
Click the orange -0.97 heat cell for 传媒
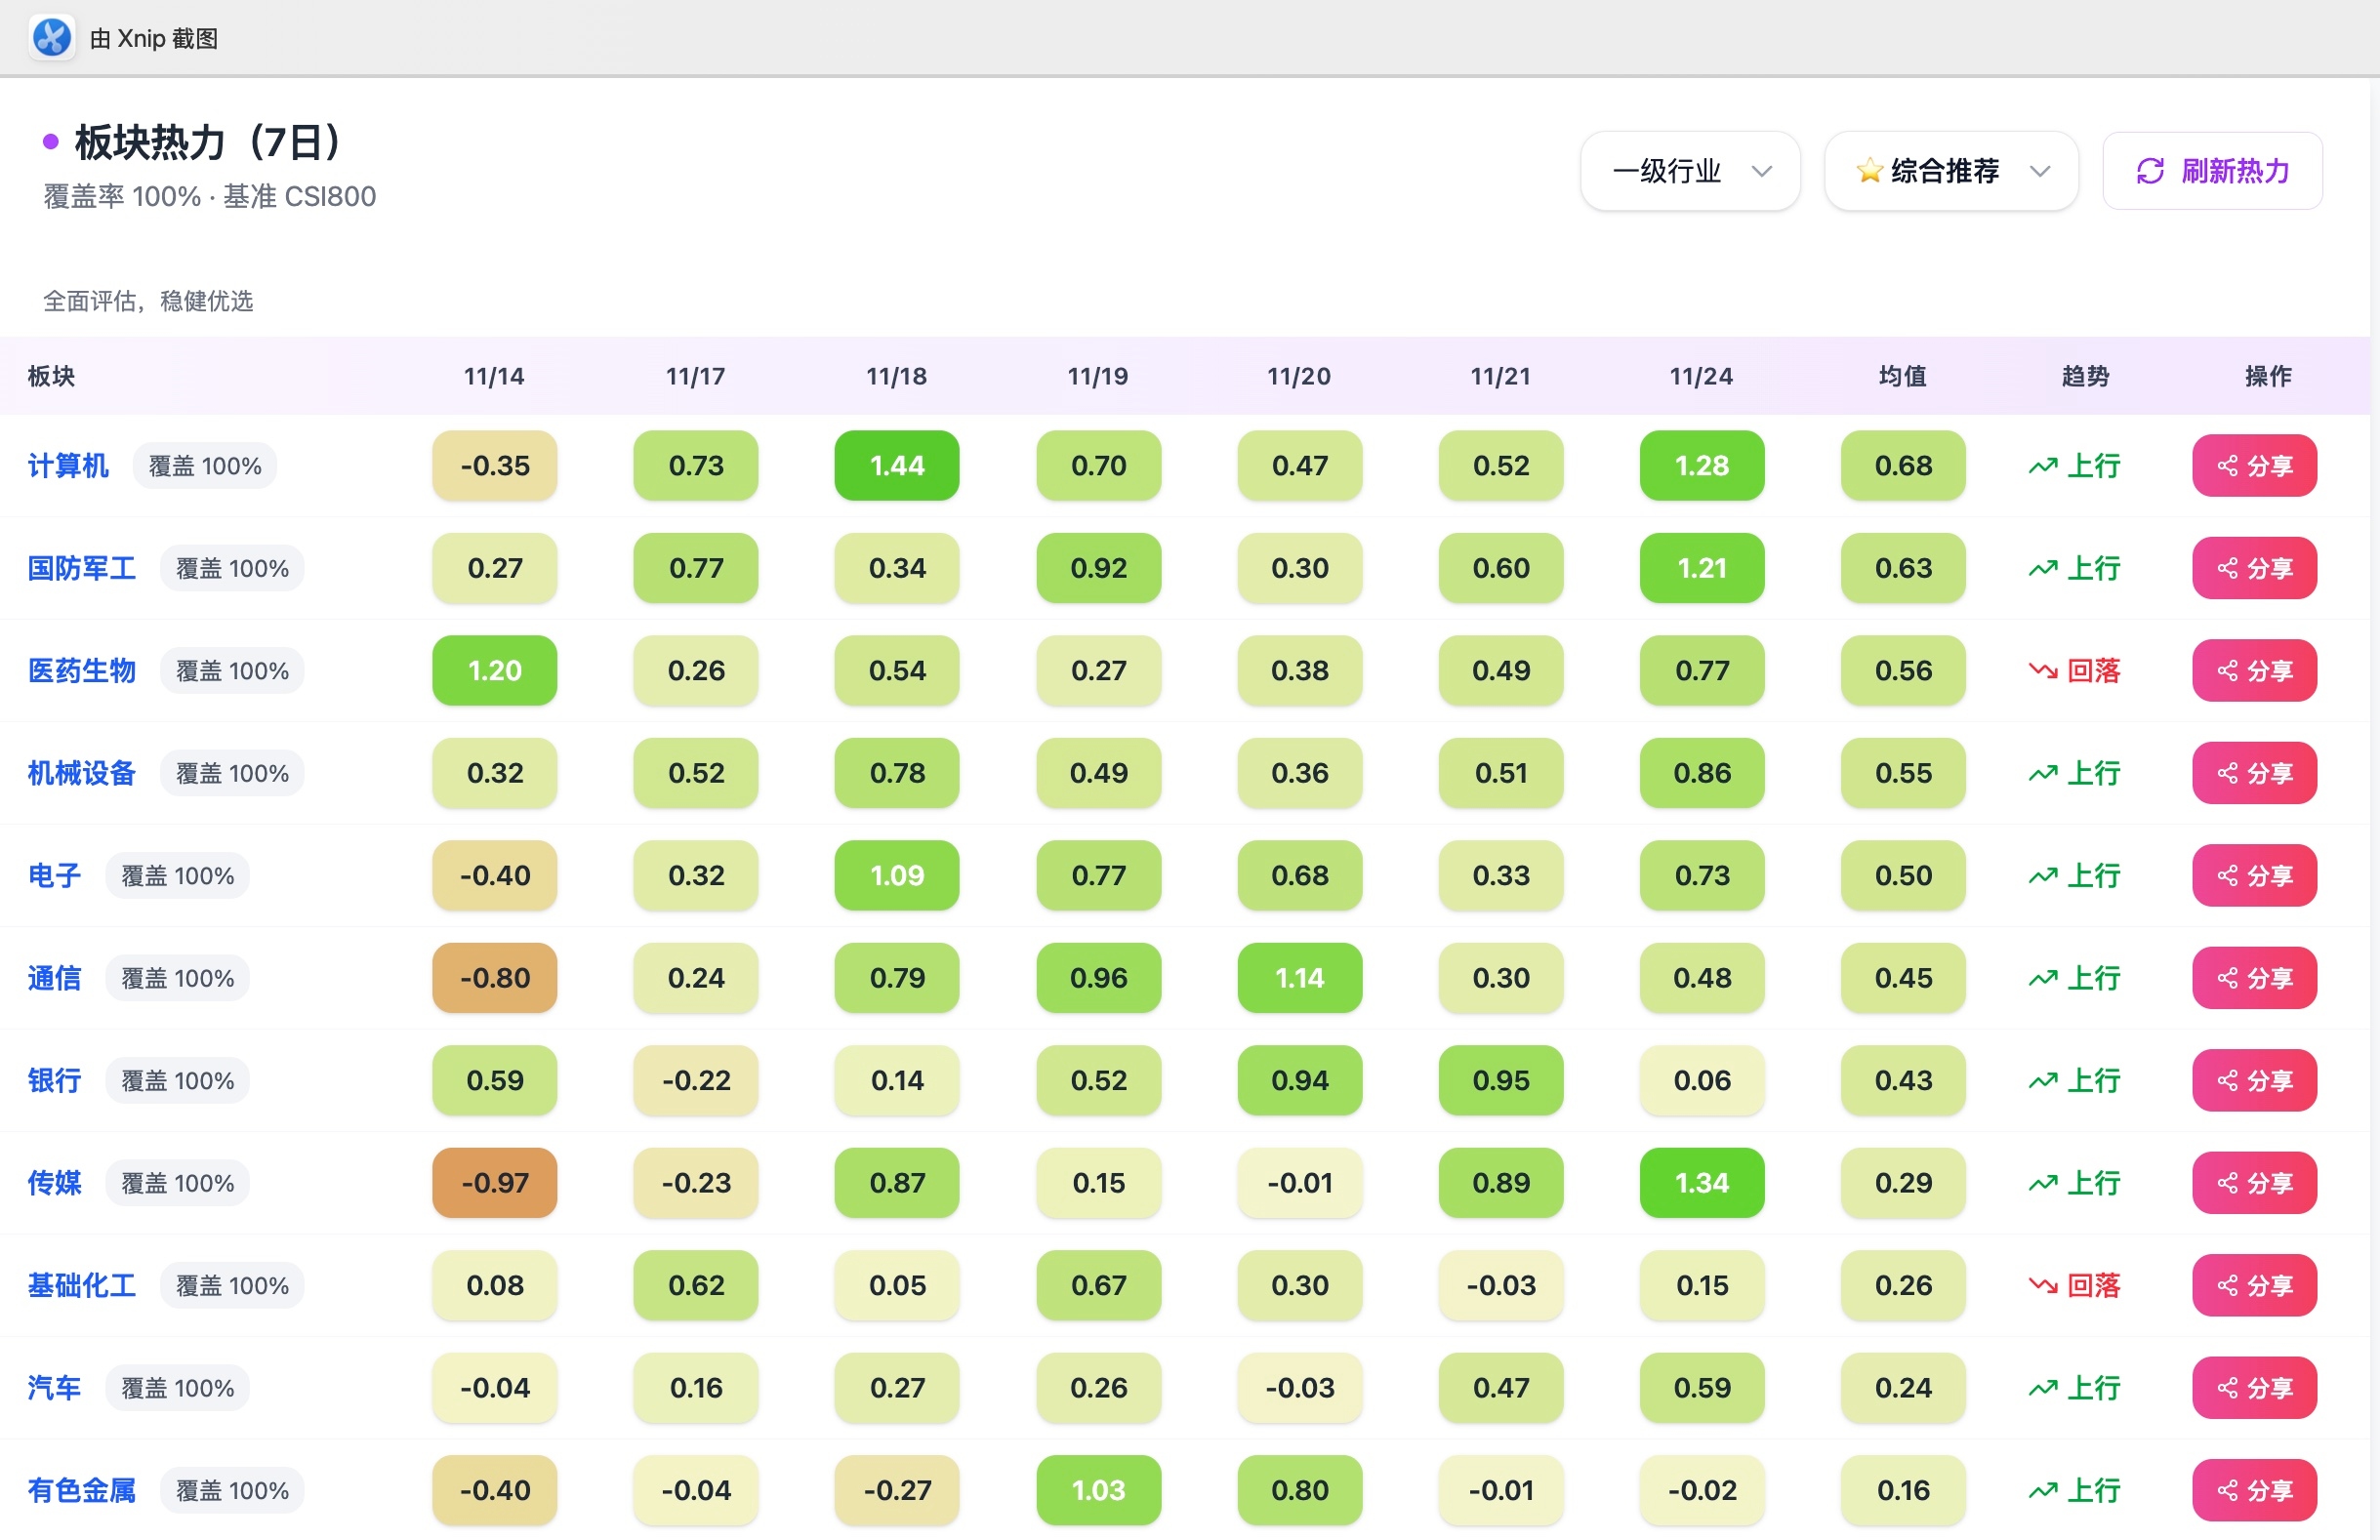click(x=494, y=1183)
